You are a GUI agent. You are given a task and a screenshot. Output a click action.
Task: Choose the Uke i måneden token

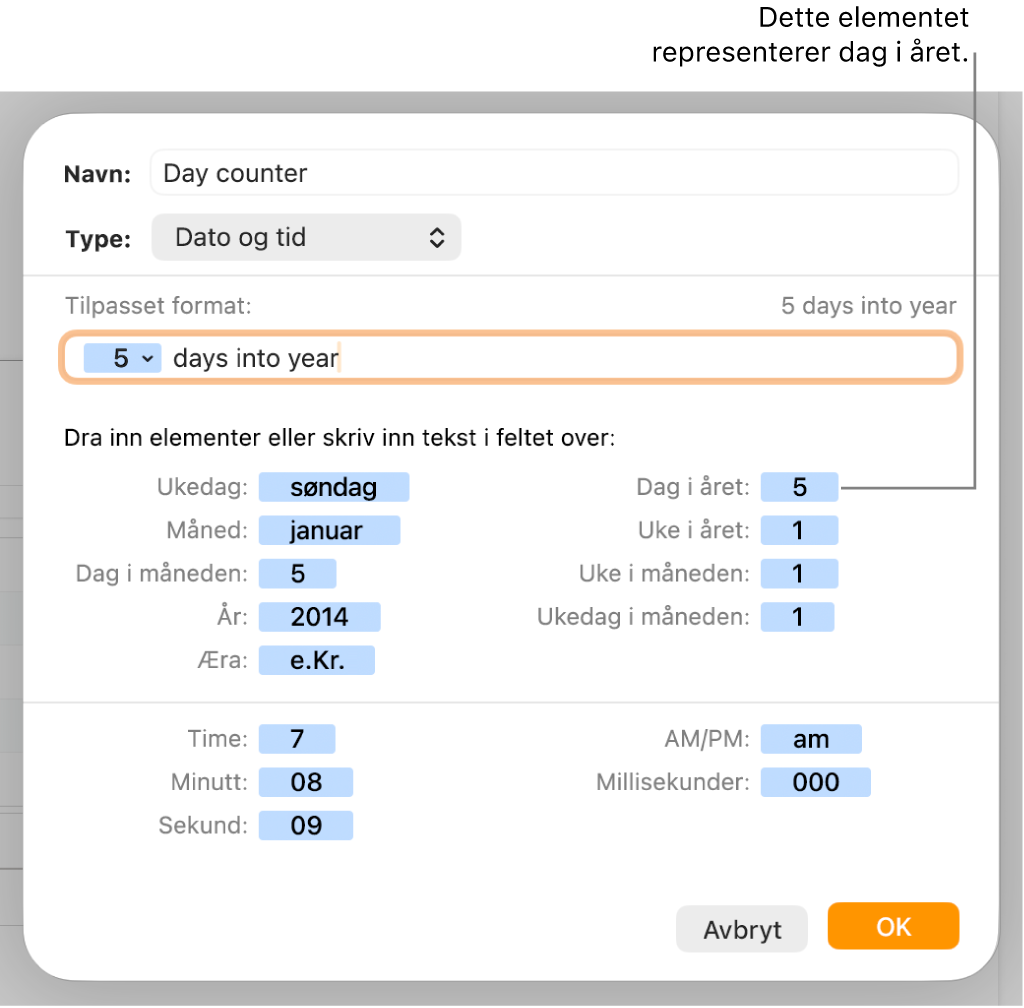[799, 573]
